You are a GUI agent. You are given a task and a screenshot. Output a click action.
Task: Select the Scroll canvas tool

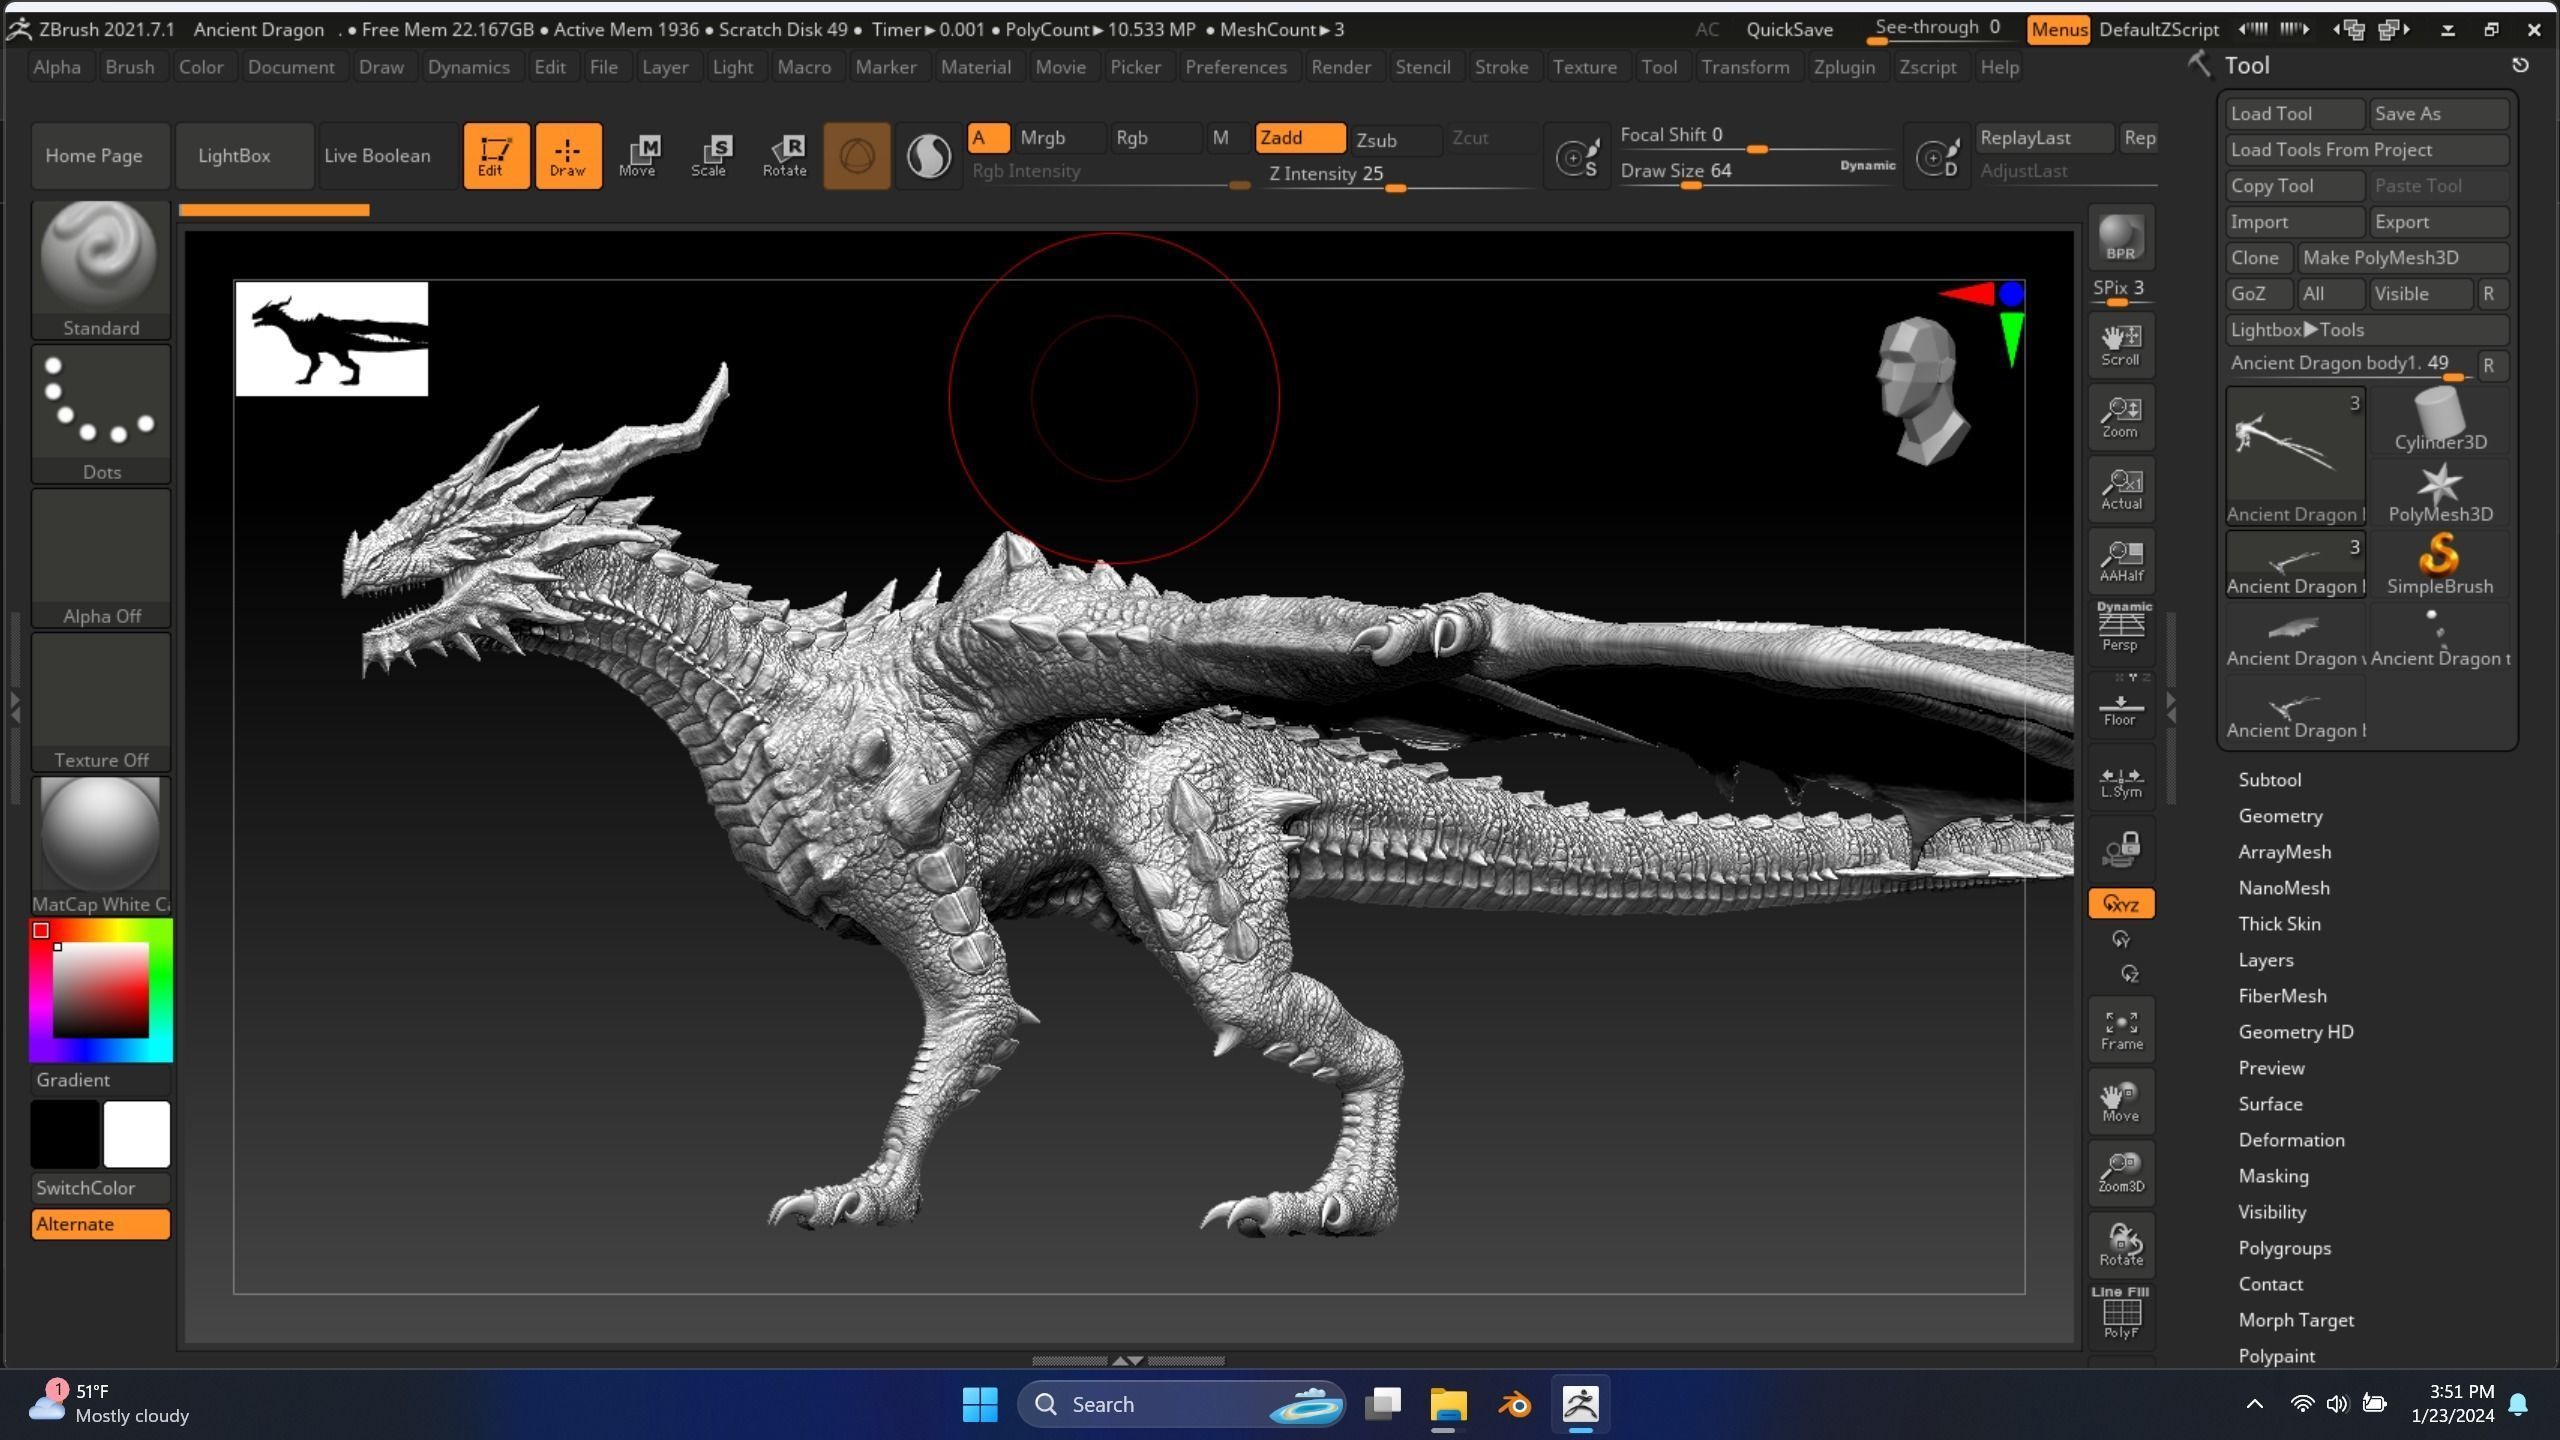click(2120, 345)
